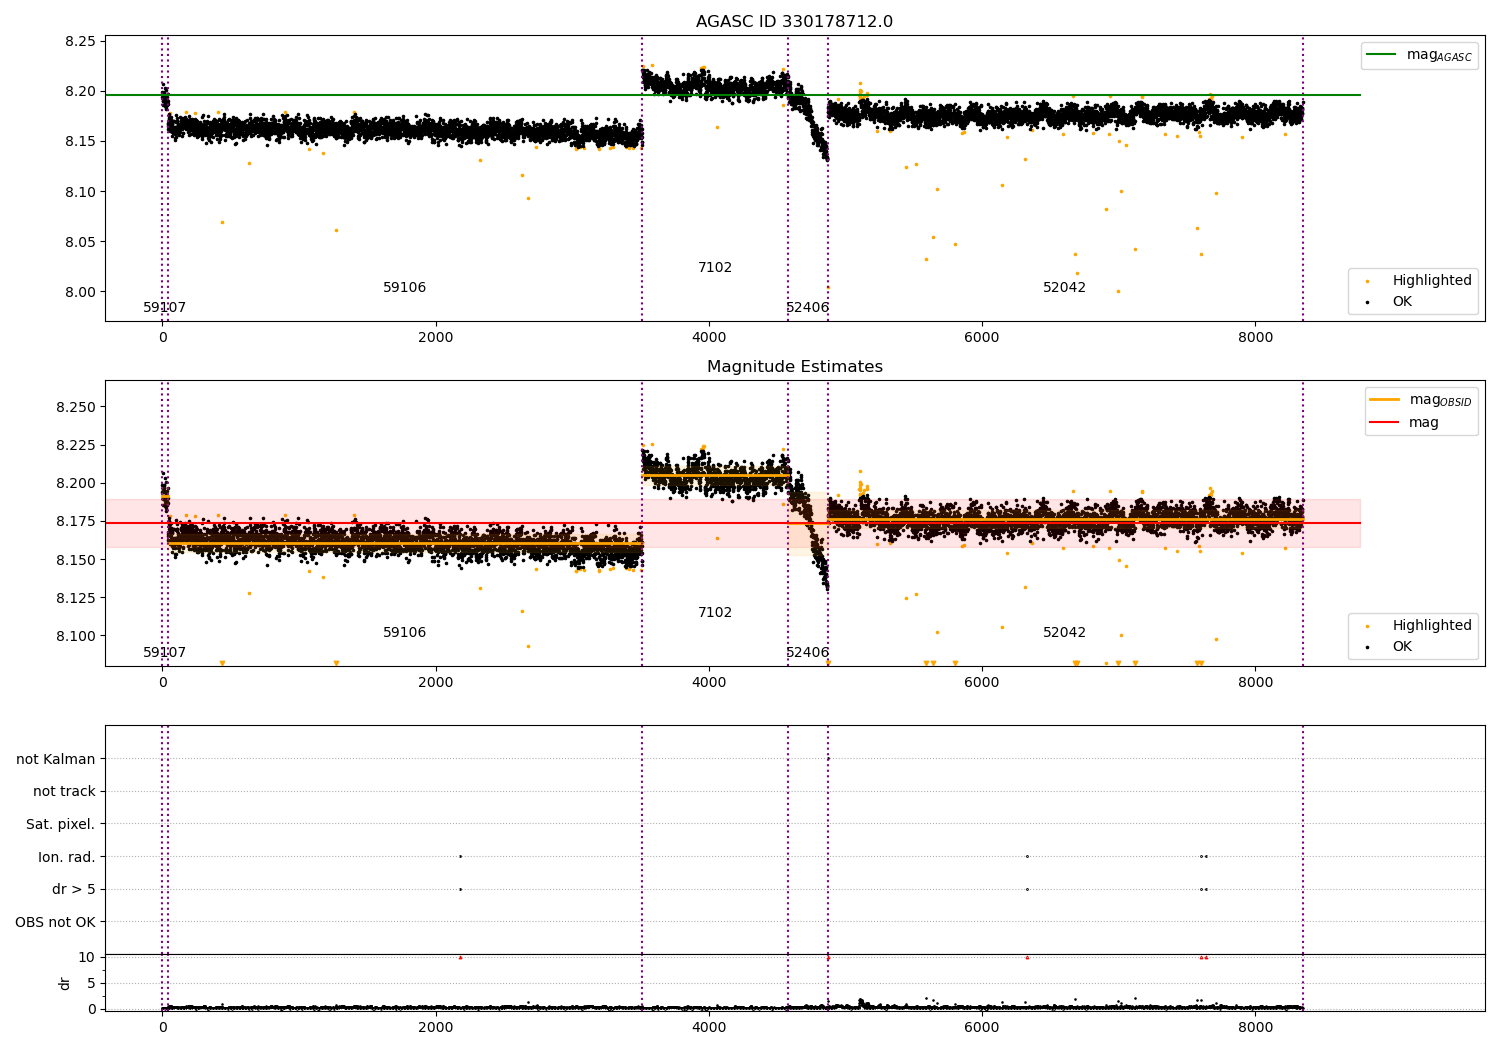Image resolution: width=1500 pixels, height=1050 pixels.
Task: Click the 8.125 y-tick on middle plot
Action: pos(76,599)
